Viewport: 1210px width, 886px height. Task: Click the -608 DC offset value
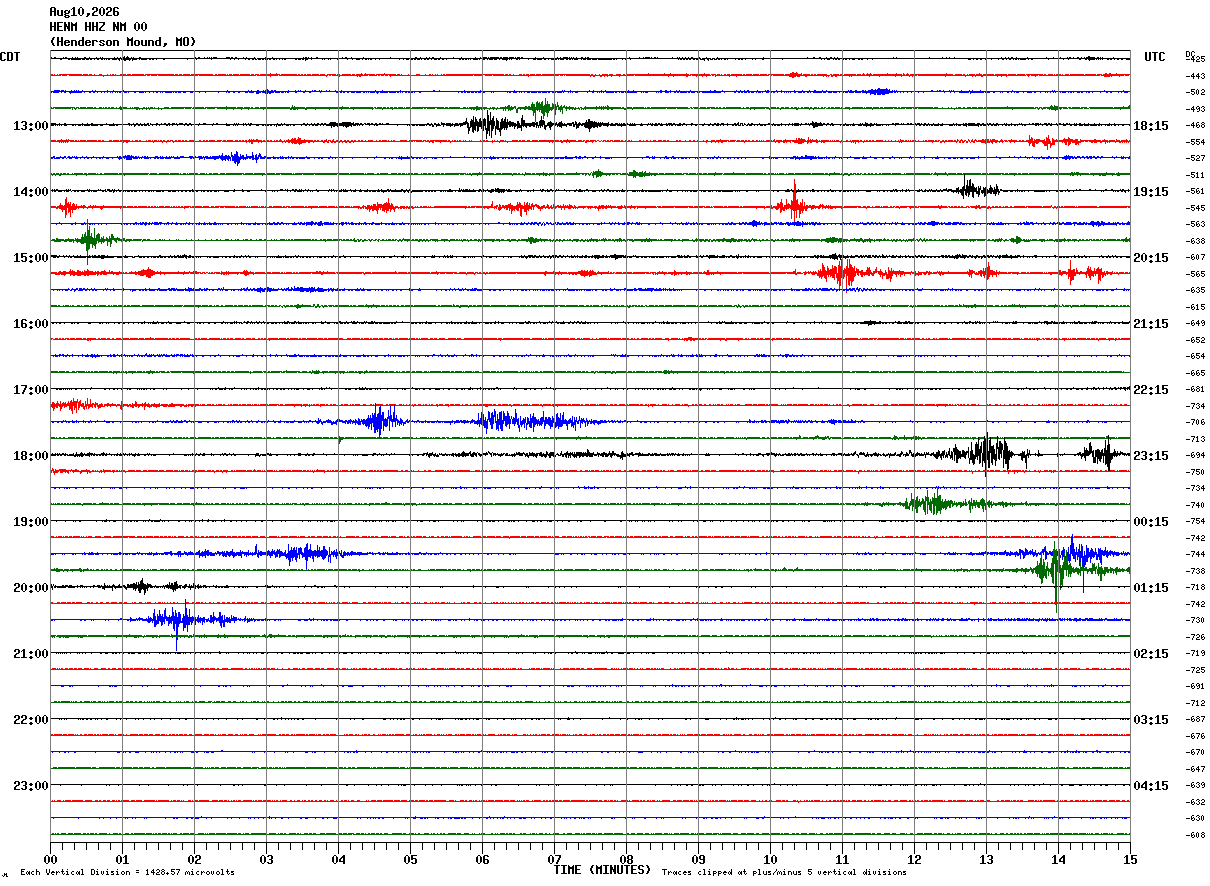click(1195, 835)
